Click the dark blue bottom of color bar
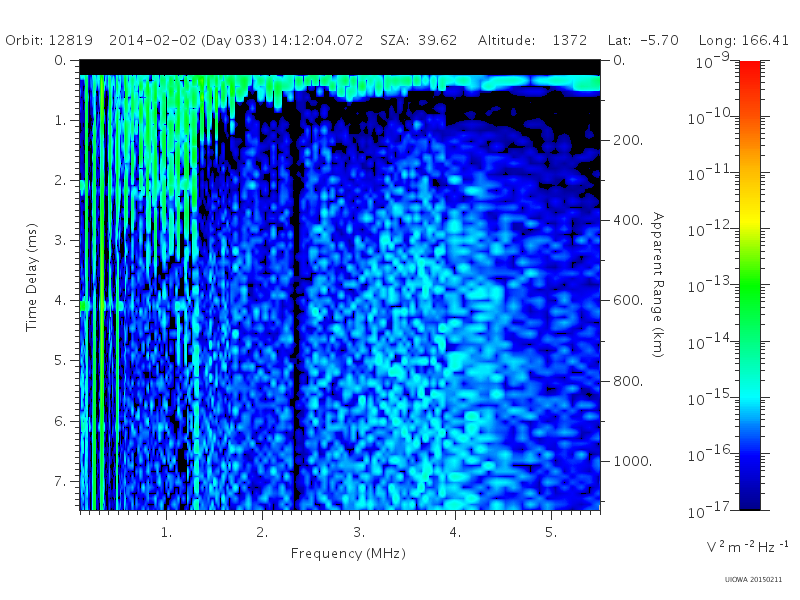 tap(750, 500)
